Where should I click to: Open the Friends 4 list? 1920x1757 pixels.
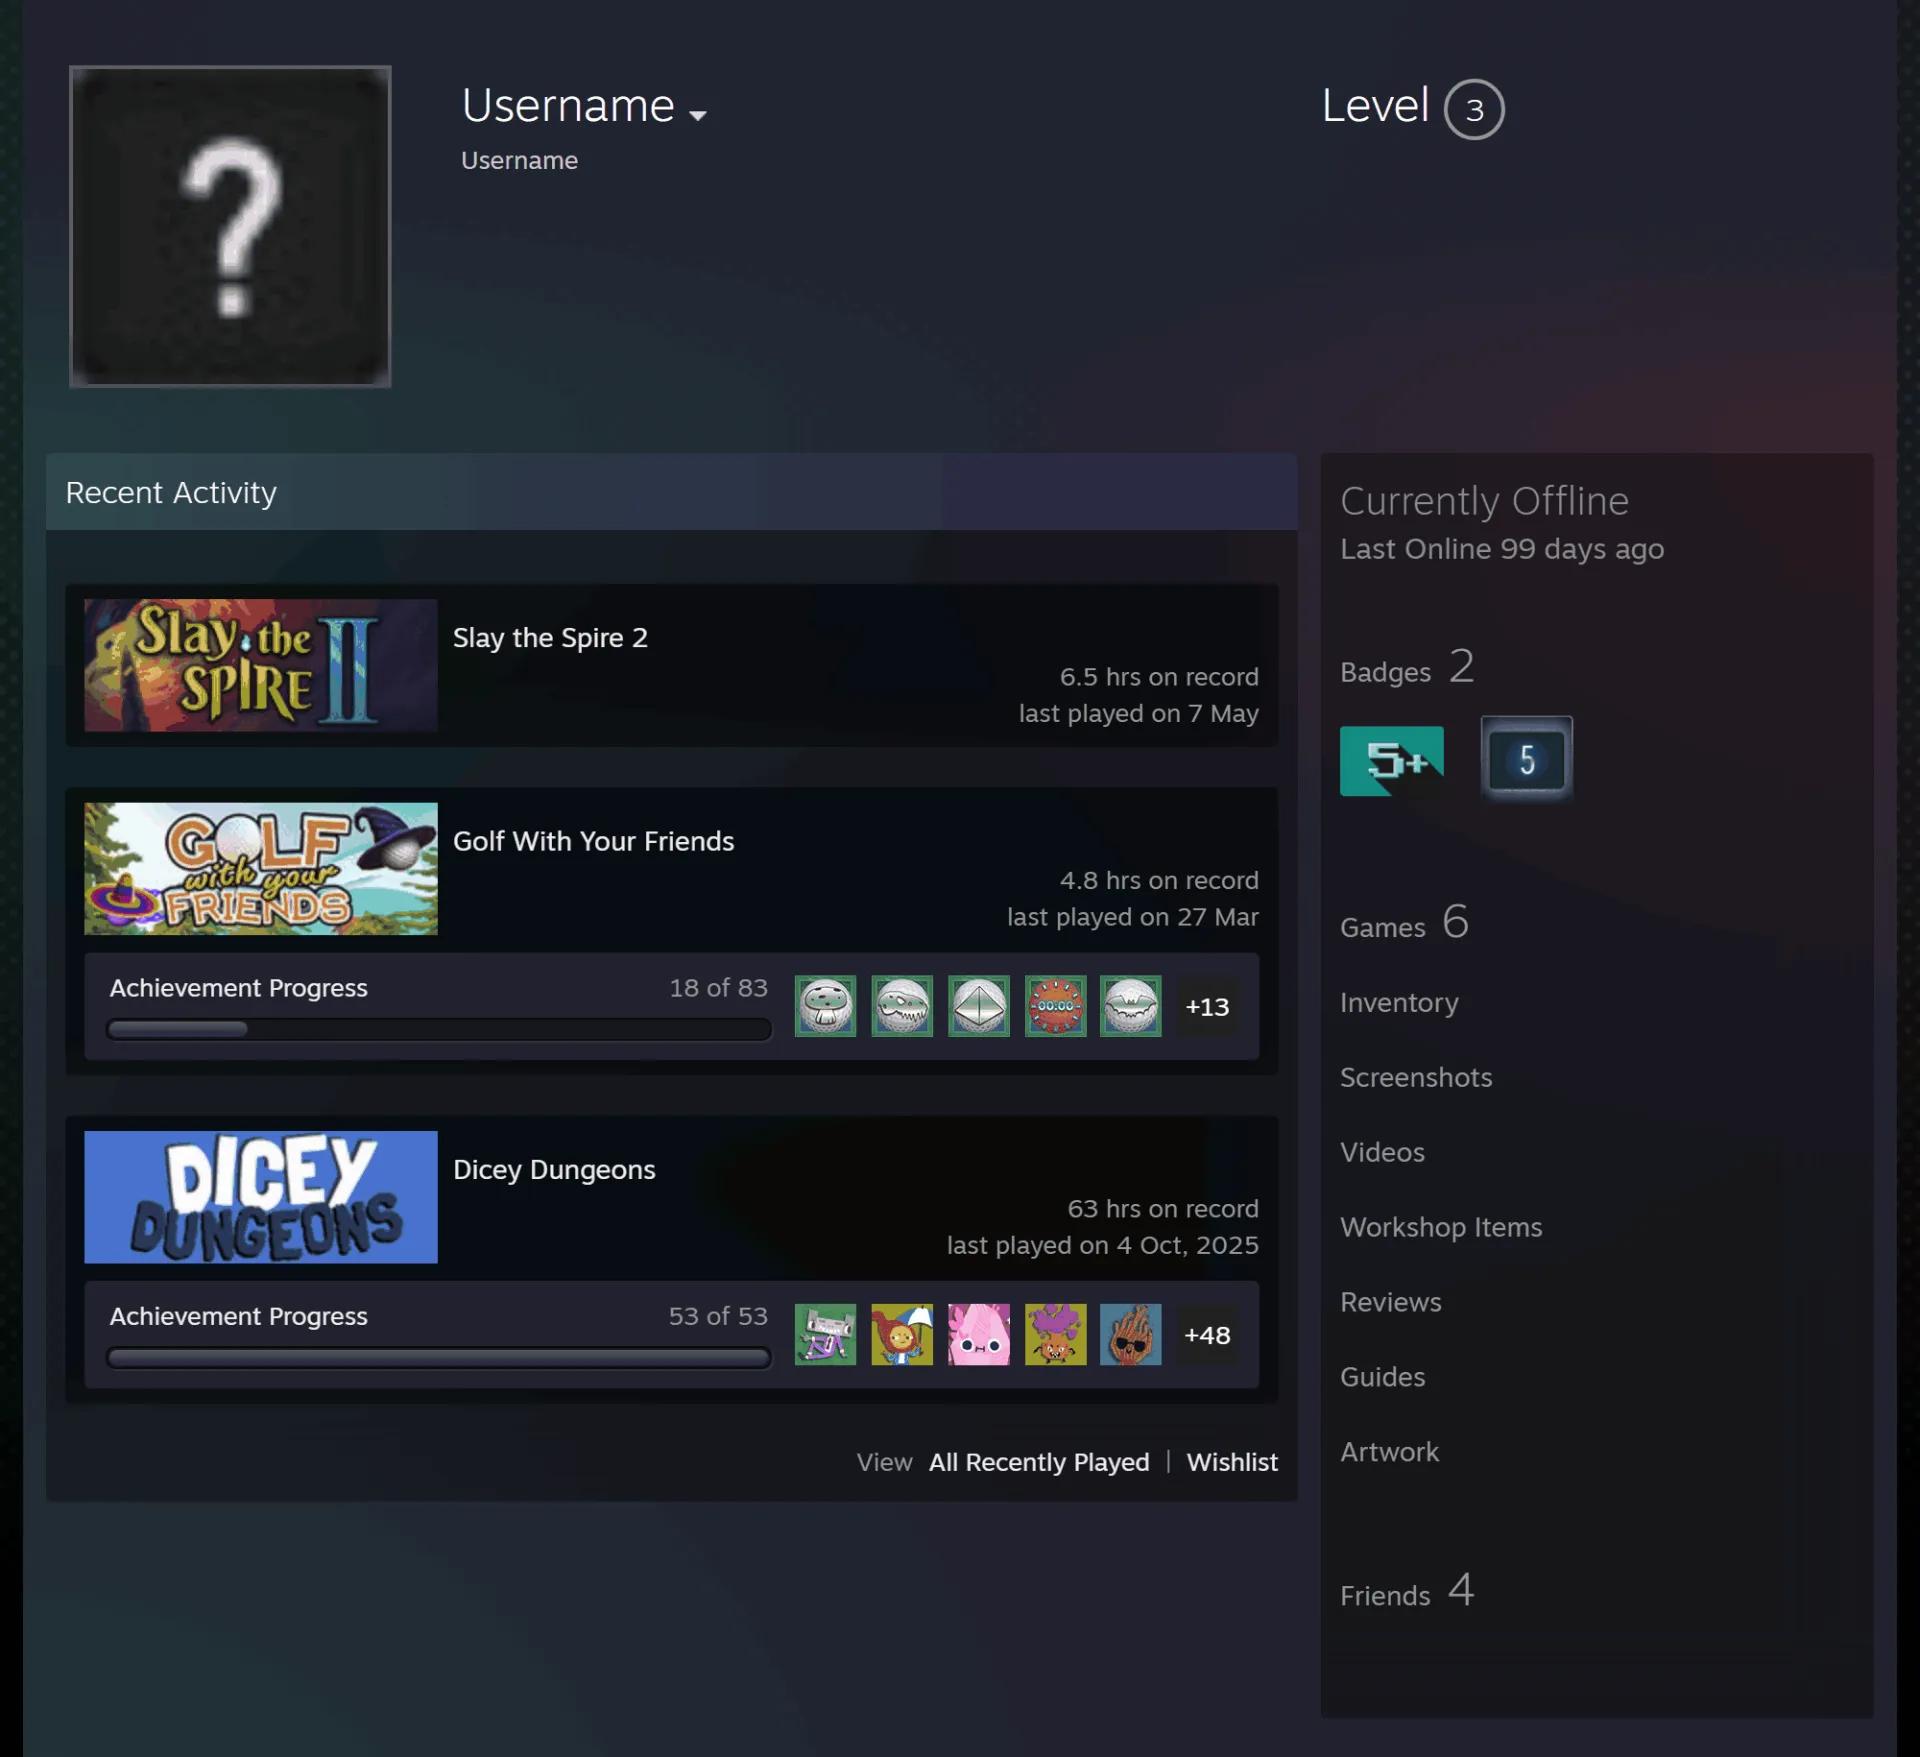(x=1407, y=1591)
